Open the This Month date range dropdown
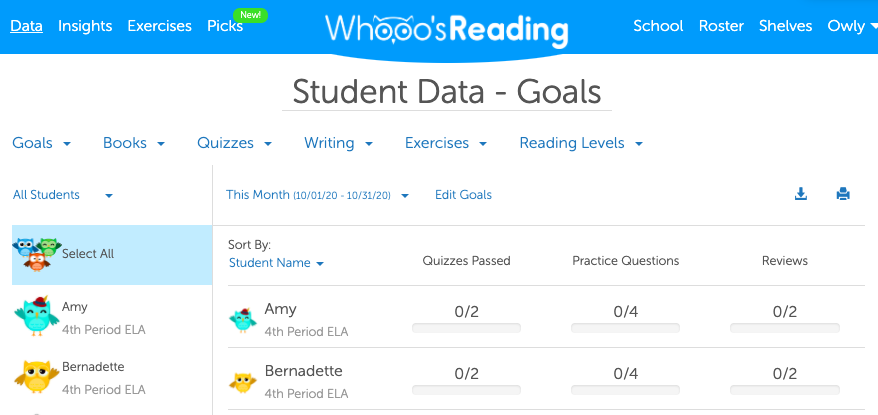This screenshot has width=878, height=415. [x=317, y=195]
